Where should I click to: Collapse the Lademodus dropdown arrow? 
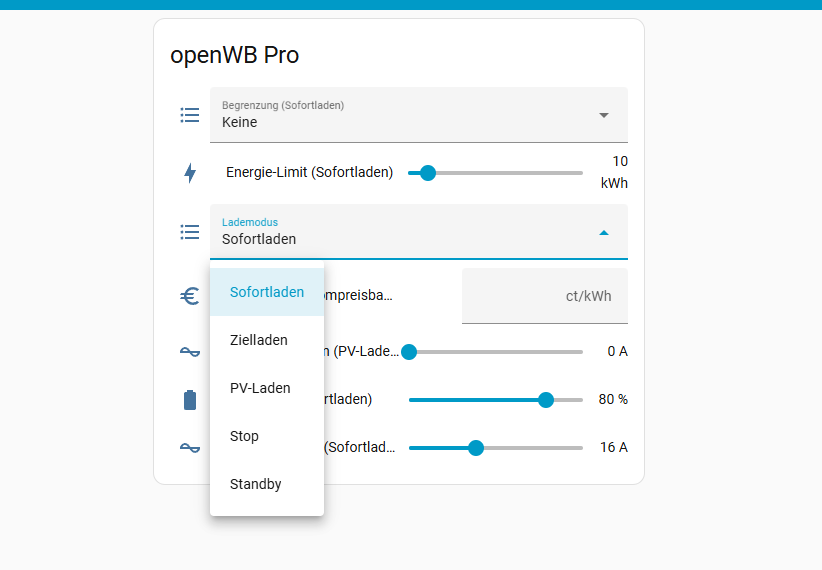pyautogui.click(x=604, y=232)
